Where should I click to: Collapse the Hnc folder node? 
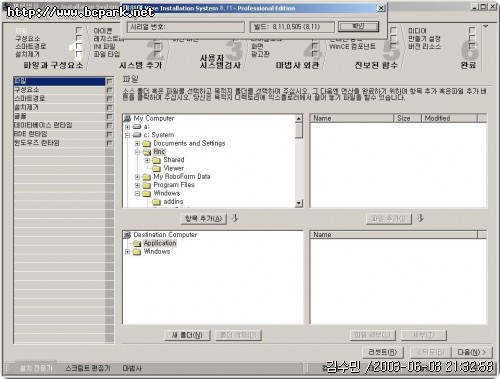[137, 152]
